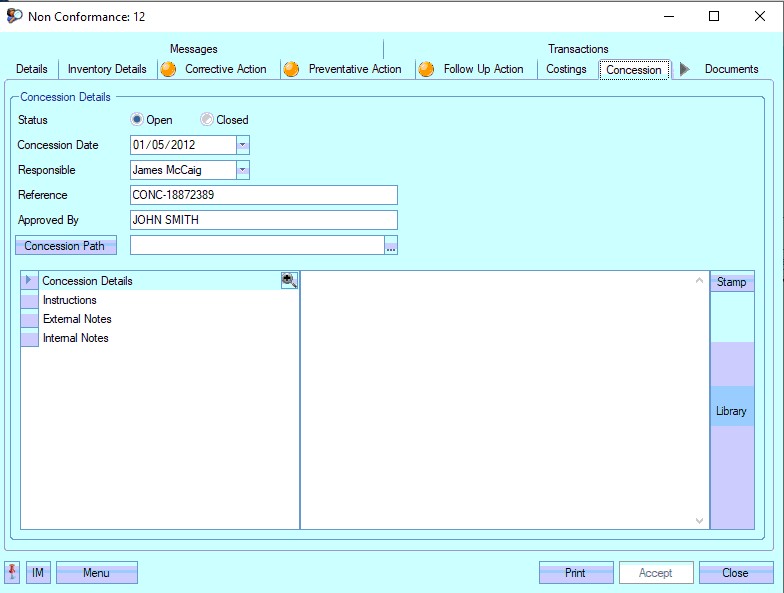This screenshot has width=784, height=593.
Task: Open the Concession Date calendar dropdown
Action: [242, 145]
